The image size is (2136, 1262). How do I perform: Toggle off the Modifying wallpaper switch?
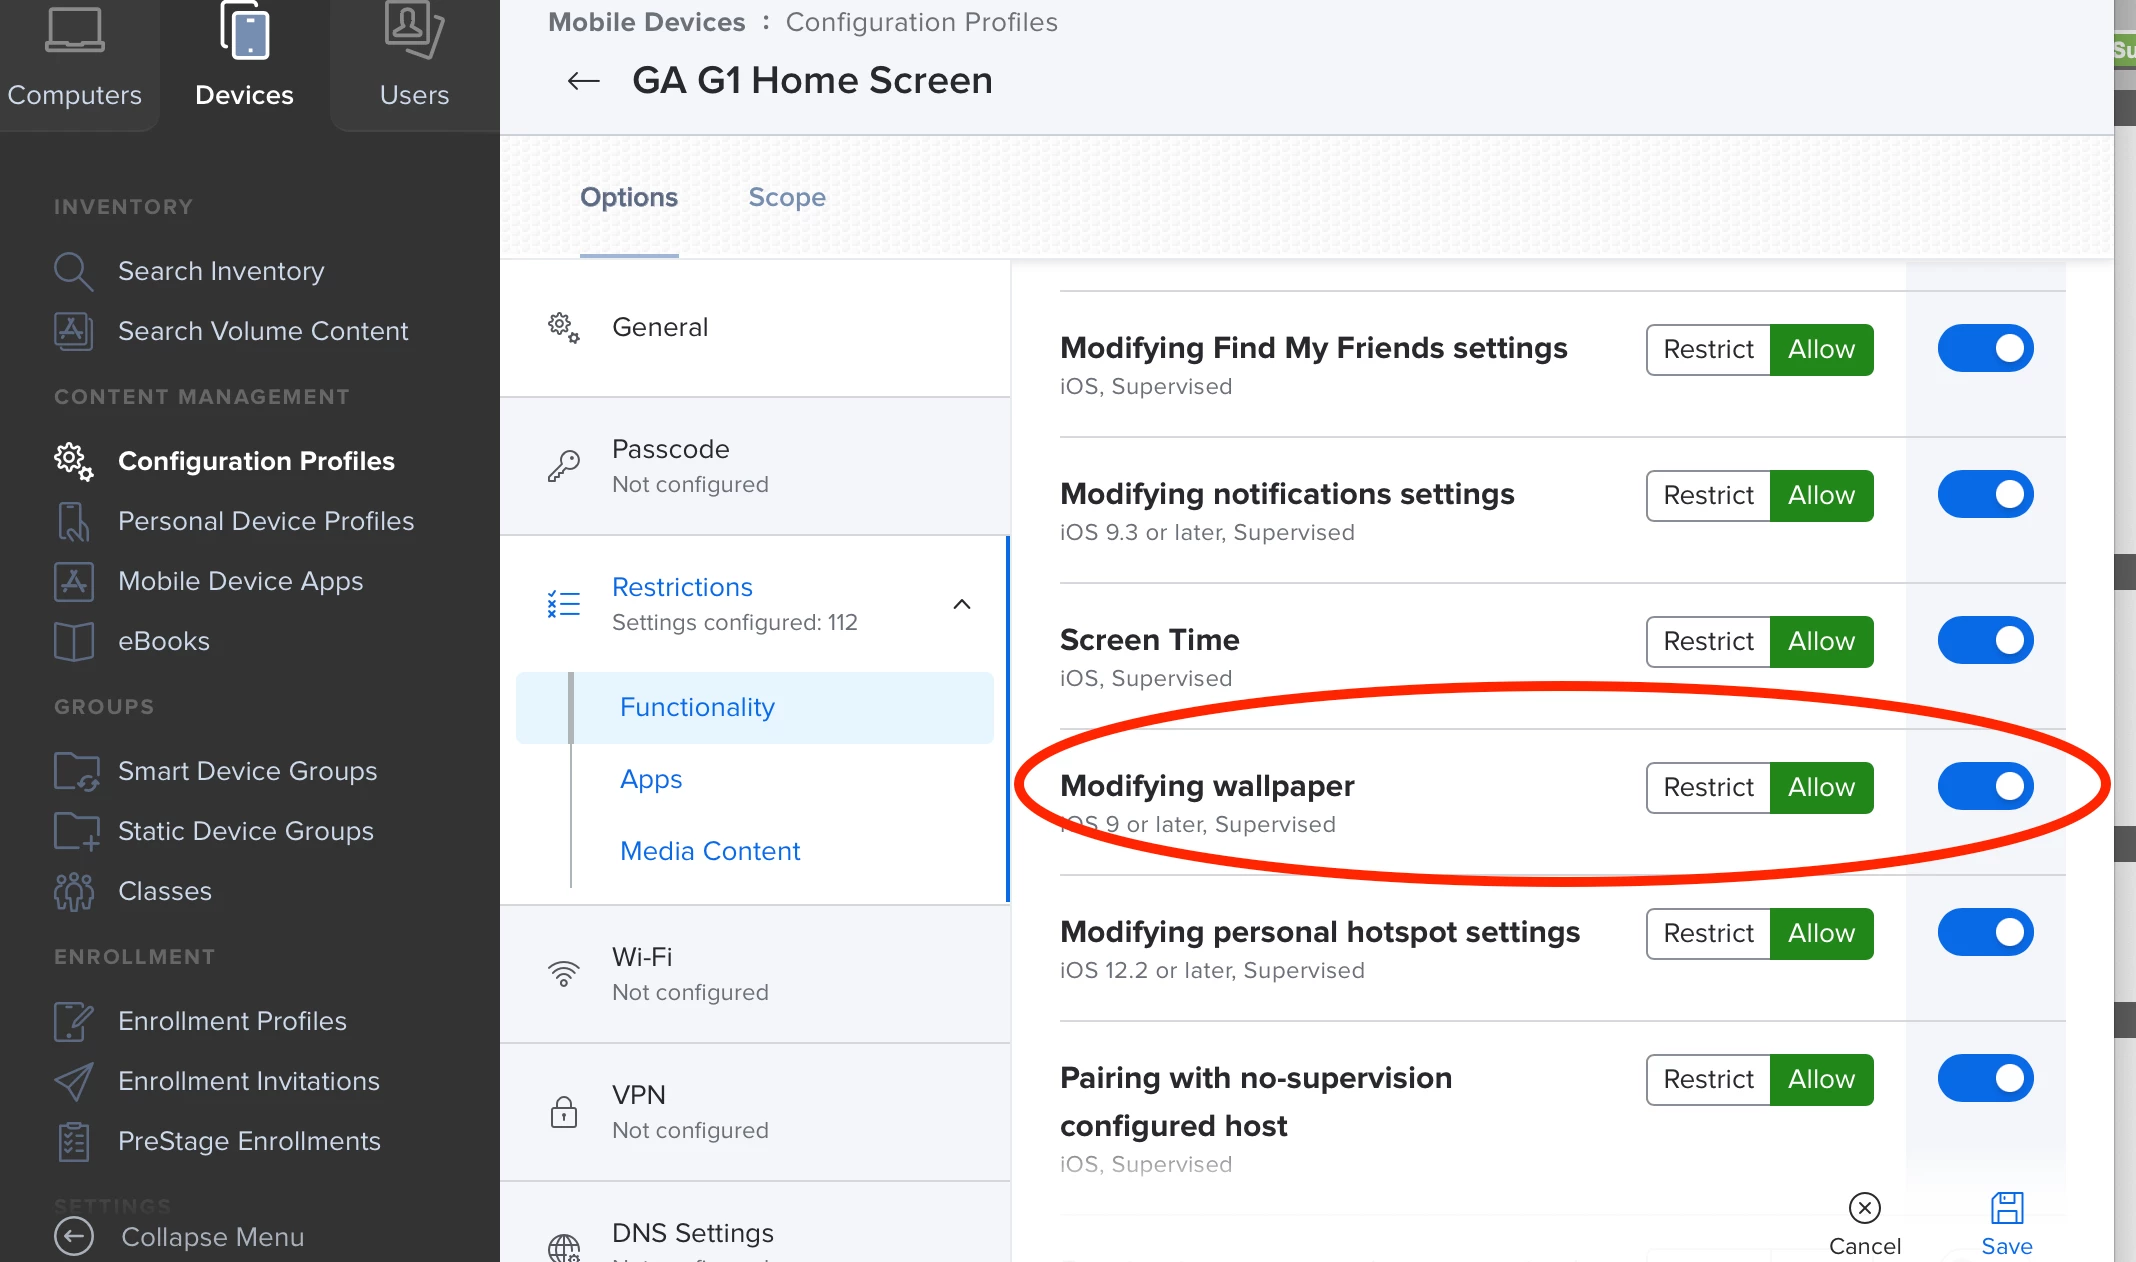1985,786
